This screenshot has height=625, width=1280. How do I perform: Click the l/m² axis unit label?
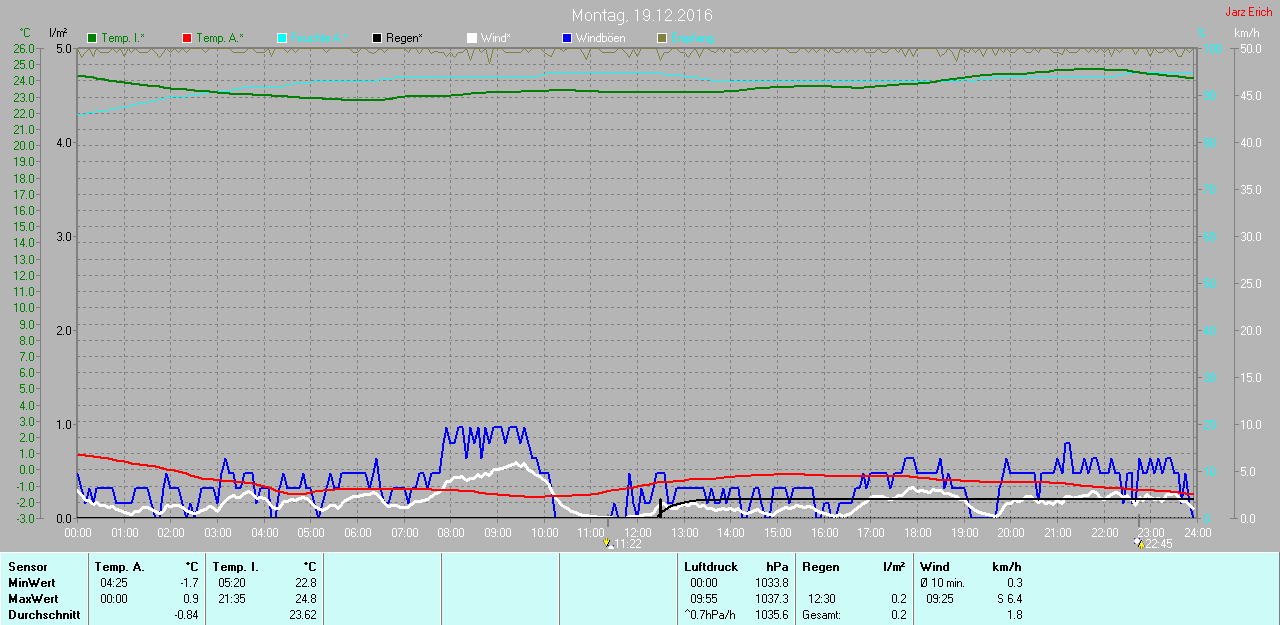[x=58, y=33]
